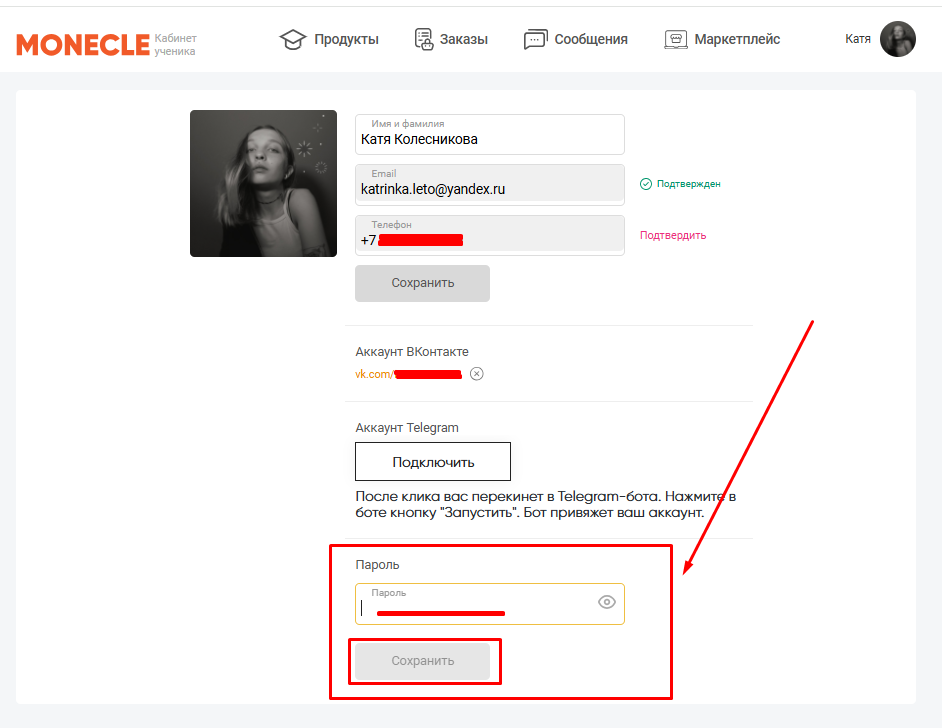Click the round user avatar in header
The width and height of the screenshot is (942, 728).
(x=897, y=39)
